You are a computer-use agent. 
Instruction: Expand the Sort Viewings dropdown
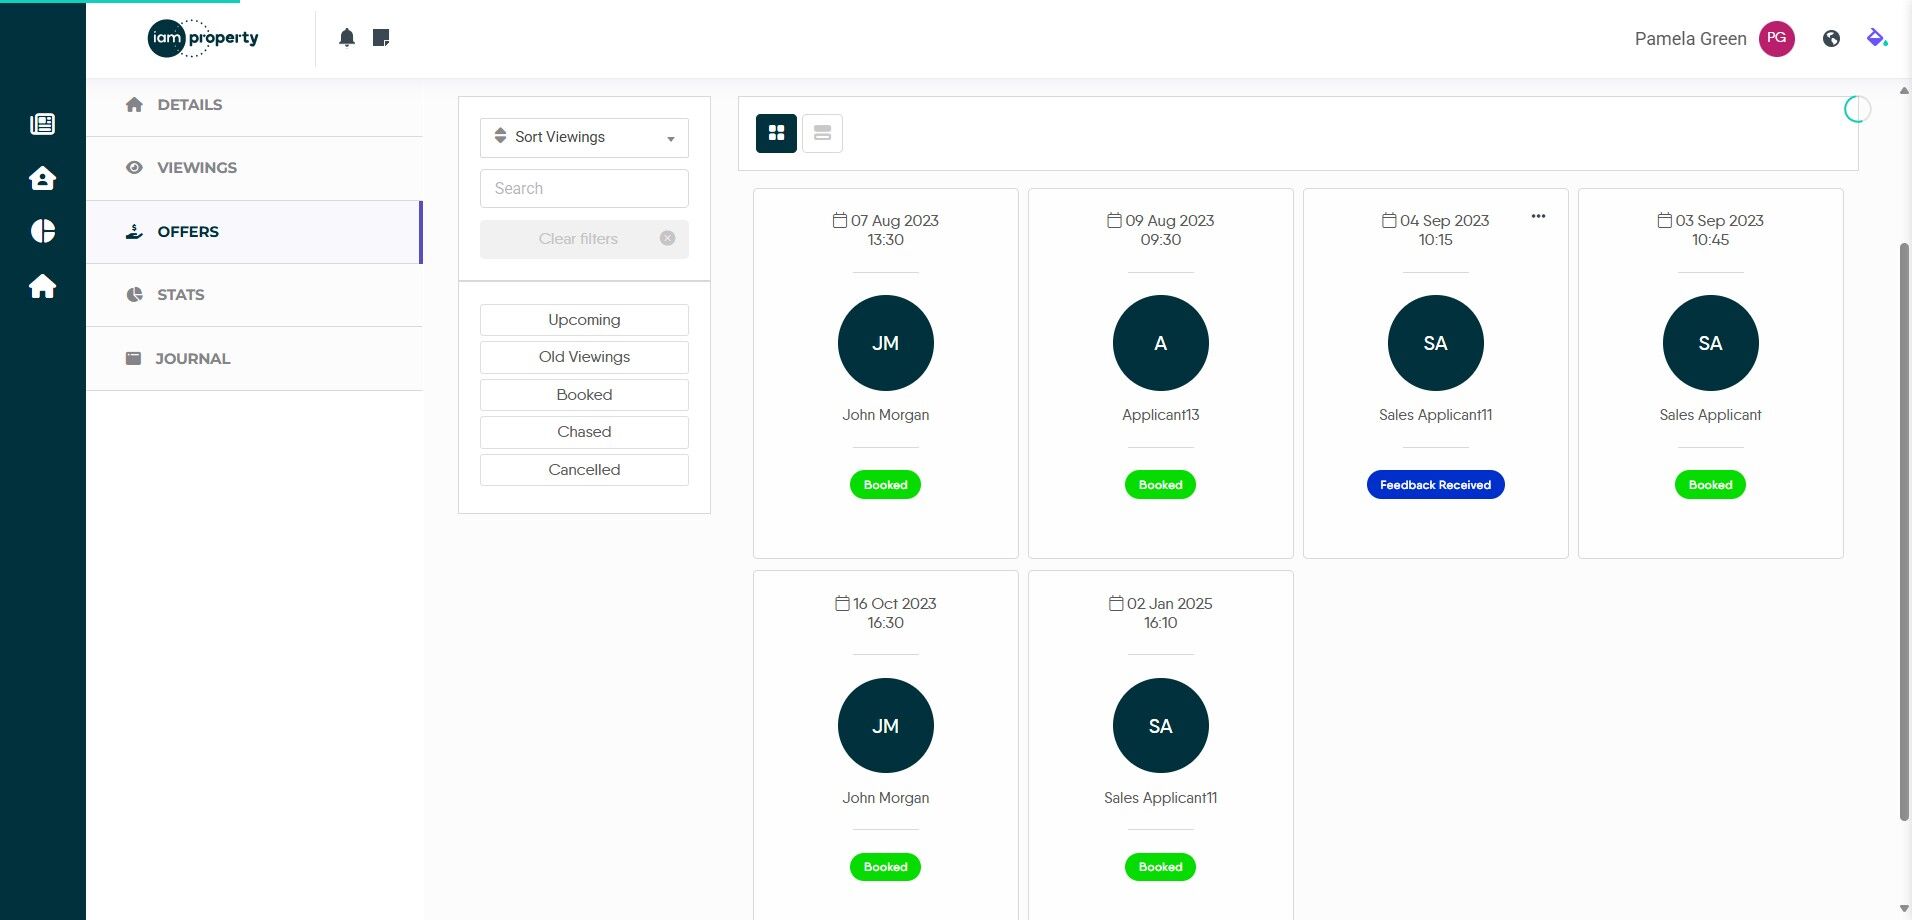(584, 138)
